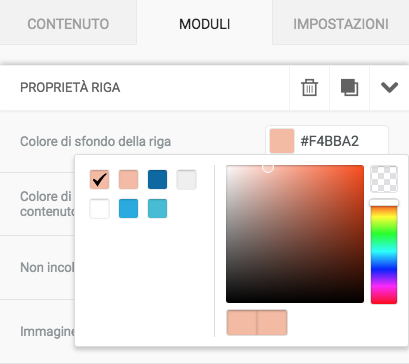
Task: Go to the Impostazioni tab
Action: point(341,24)
